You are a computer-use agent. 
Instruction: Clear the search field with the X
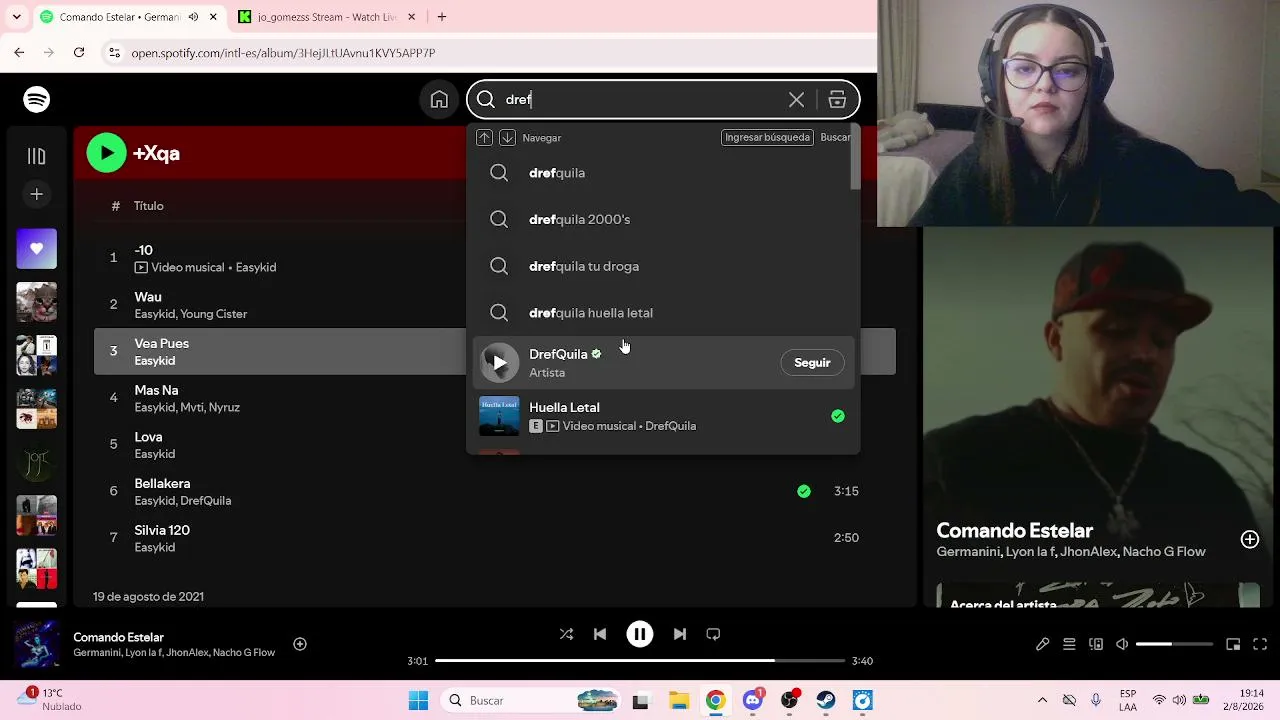click(796, 99)
